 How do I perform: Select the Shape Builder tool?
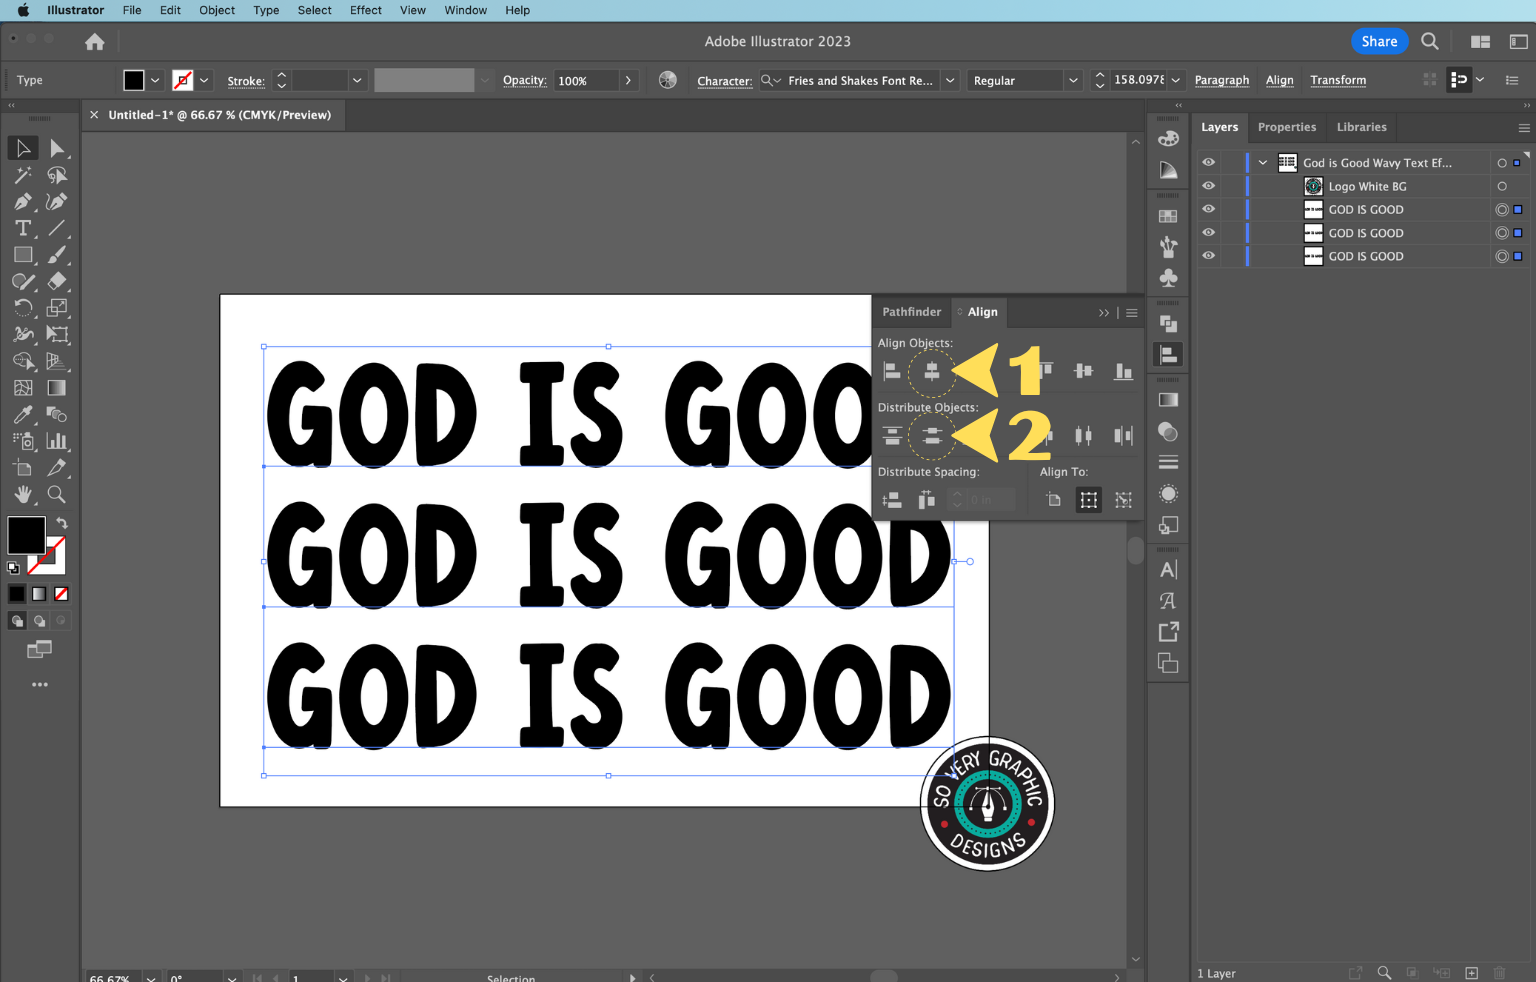[x=22, y=361]
